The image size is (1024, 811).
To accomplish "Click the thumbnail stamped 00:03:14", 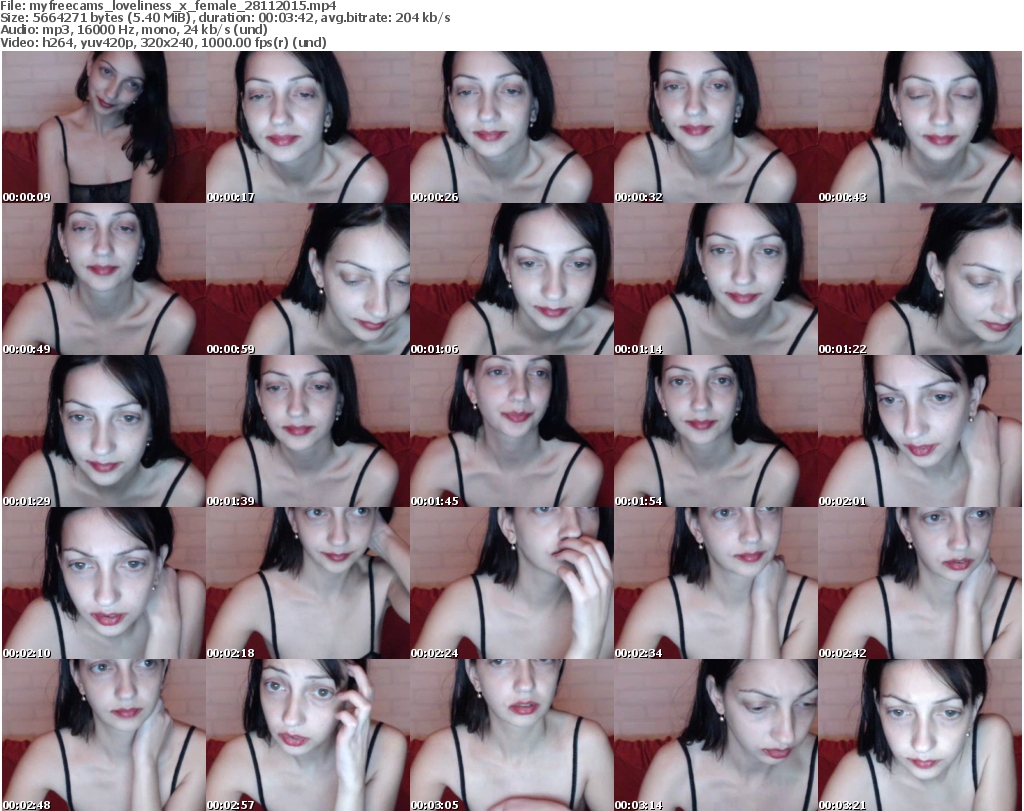I will pos(716,735).
